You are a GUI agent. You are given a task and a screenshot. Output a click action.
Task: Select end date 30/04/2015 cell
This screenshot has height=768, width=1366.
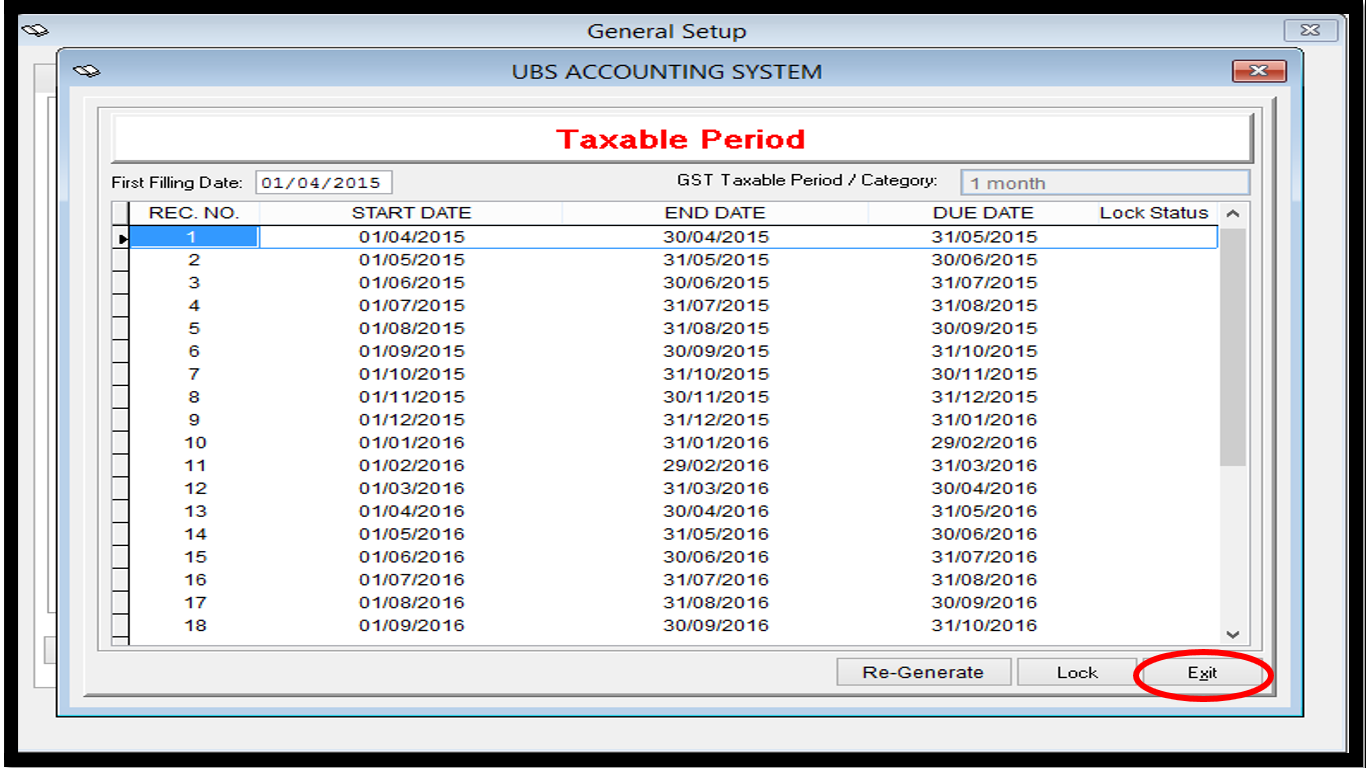tap(716, 237)
